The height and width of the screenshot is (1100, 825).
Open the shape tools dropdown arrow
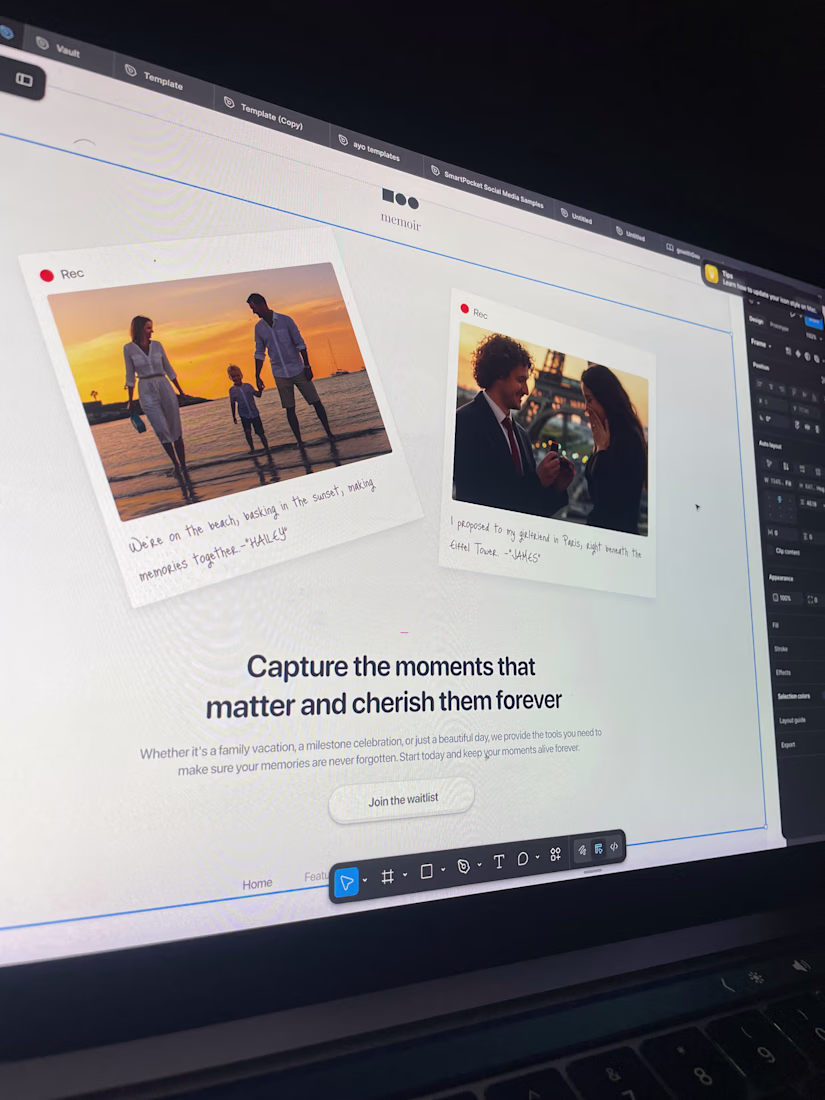(443, 870)
